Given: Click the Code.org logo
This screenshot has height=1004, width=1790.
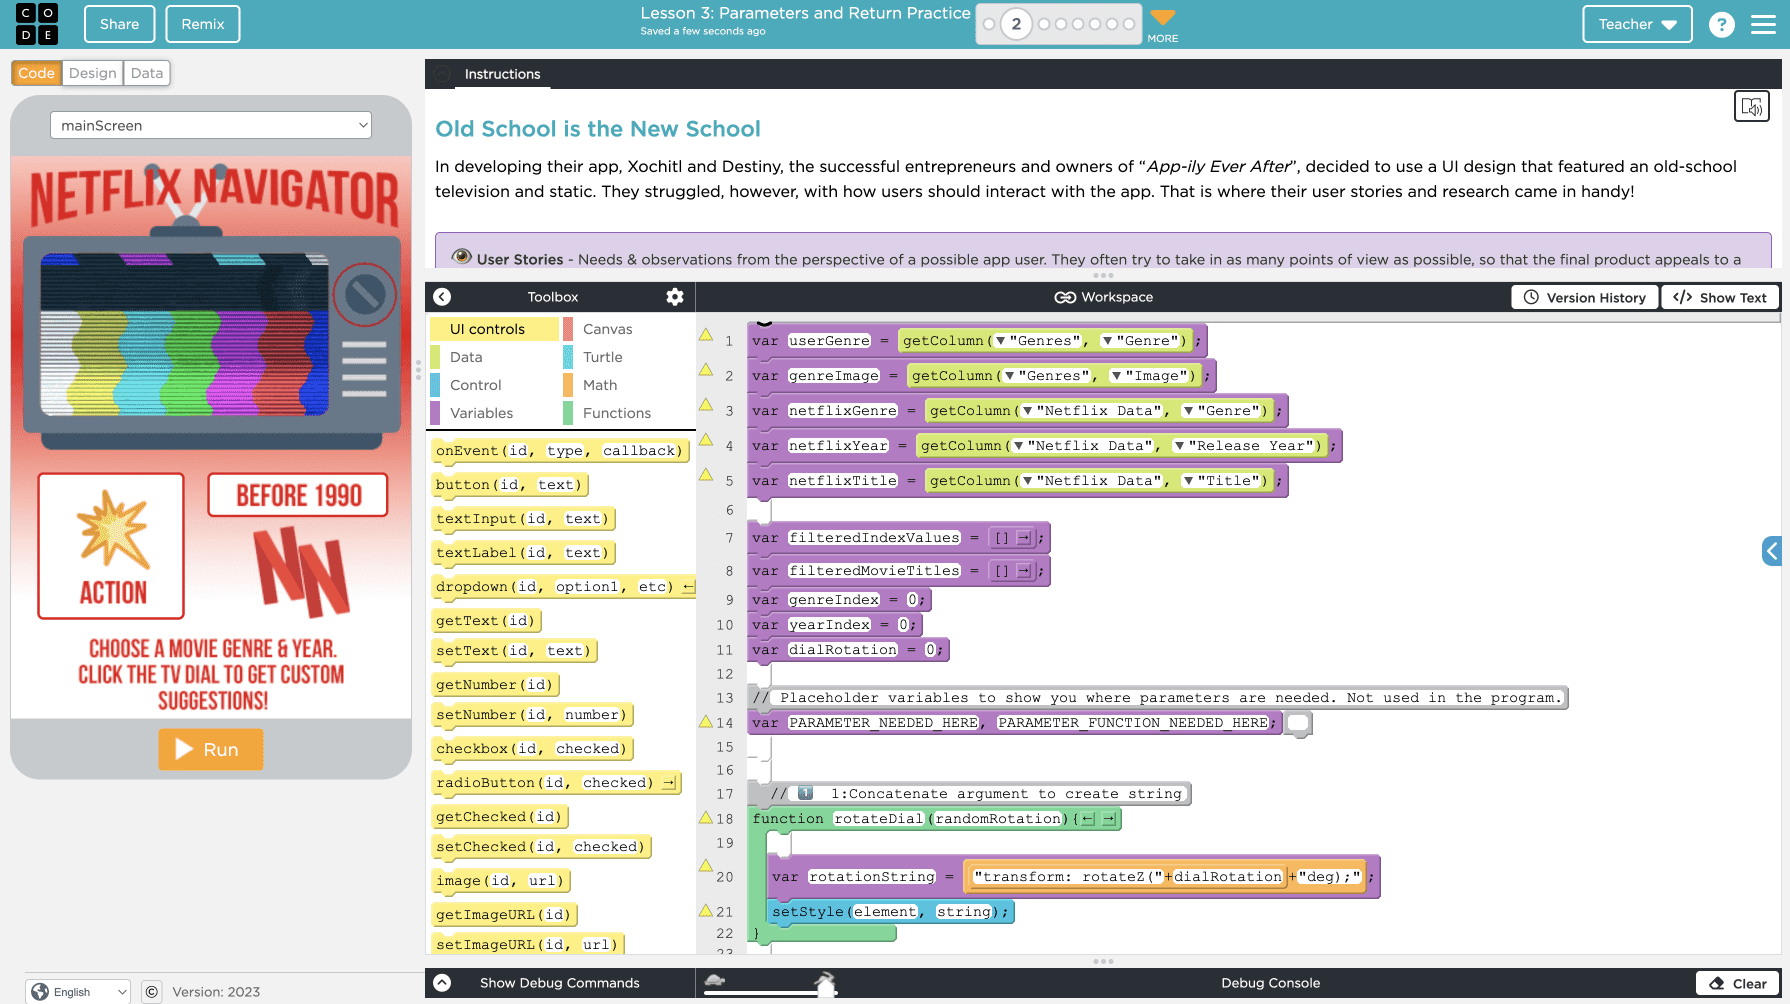Looking at the screenshot, I should tap(37, 24).
